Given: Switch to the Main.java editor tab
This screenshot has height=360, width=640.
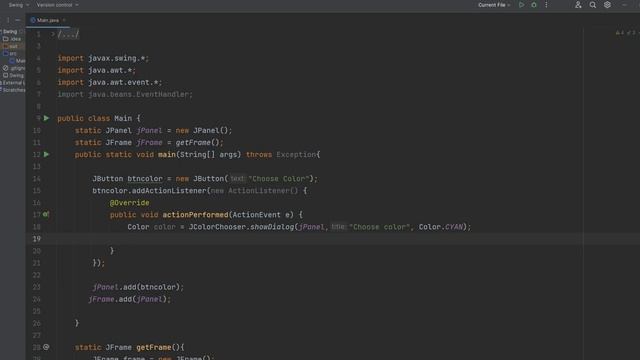Looking at the screenshot, I should tap(48, 20).
